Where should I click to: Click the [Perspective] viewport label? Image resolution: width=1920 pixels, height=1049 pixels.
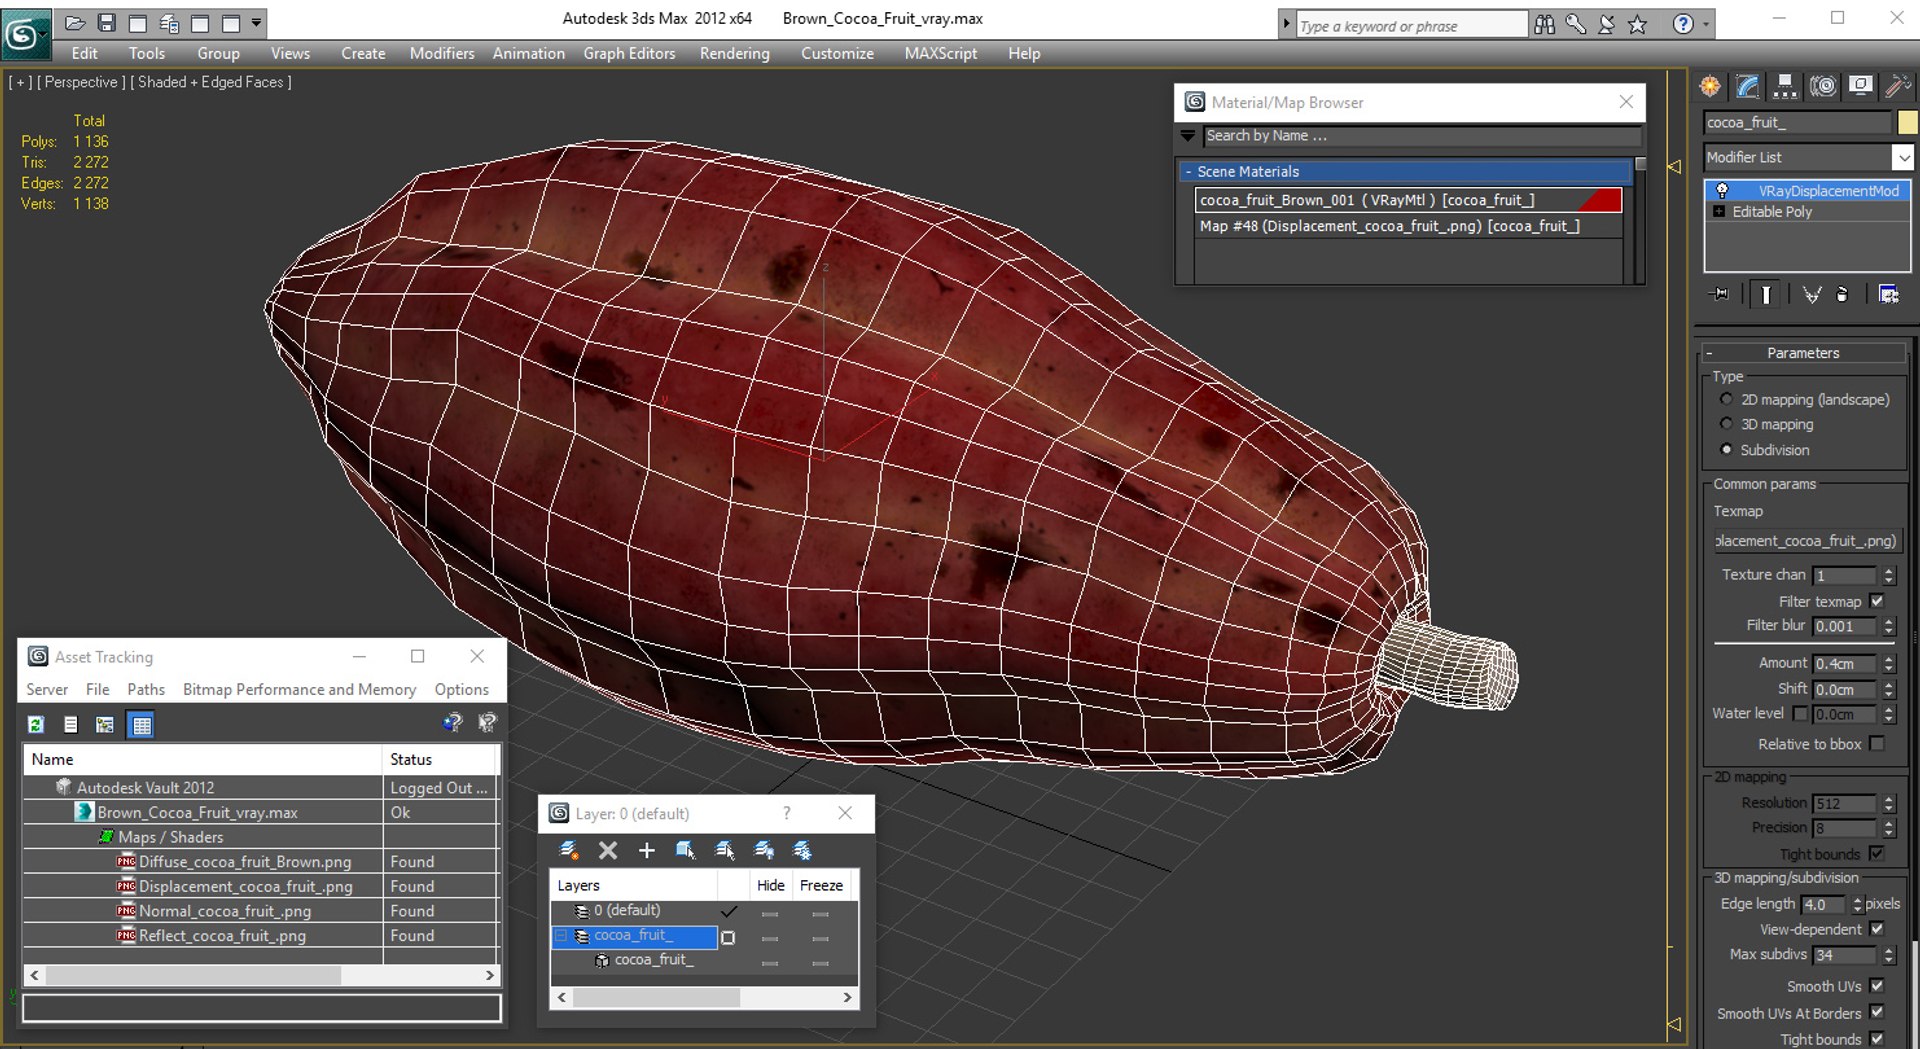[81, 82]
